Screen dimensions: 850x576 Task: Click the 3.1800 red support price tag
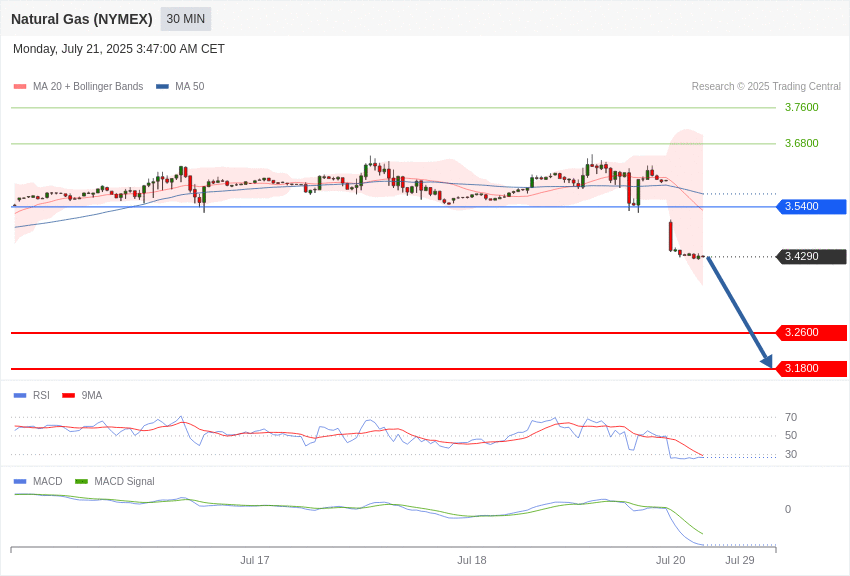point(812,368)
